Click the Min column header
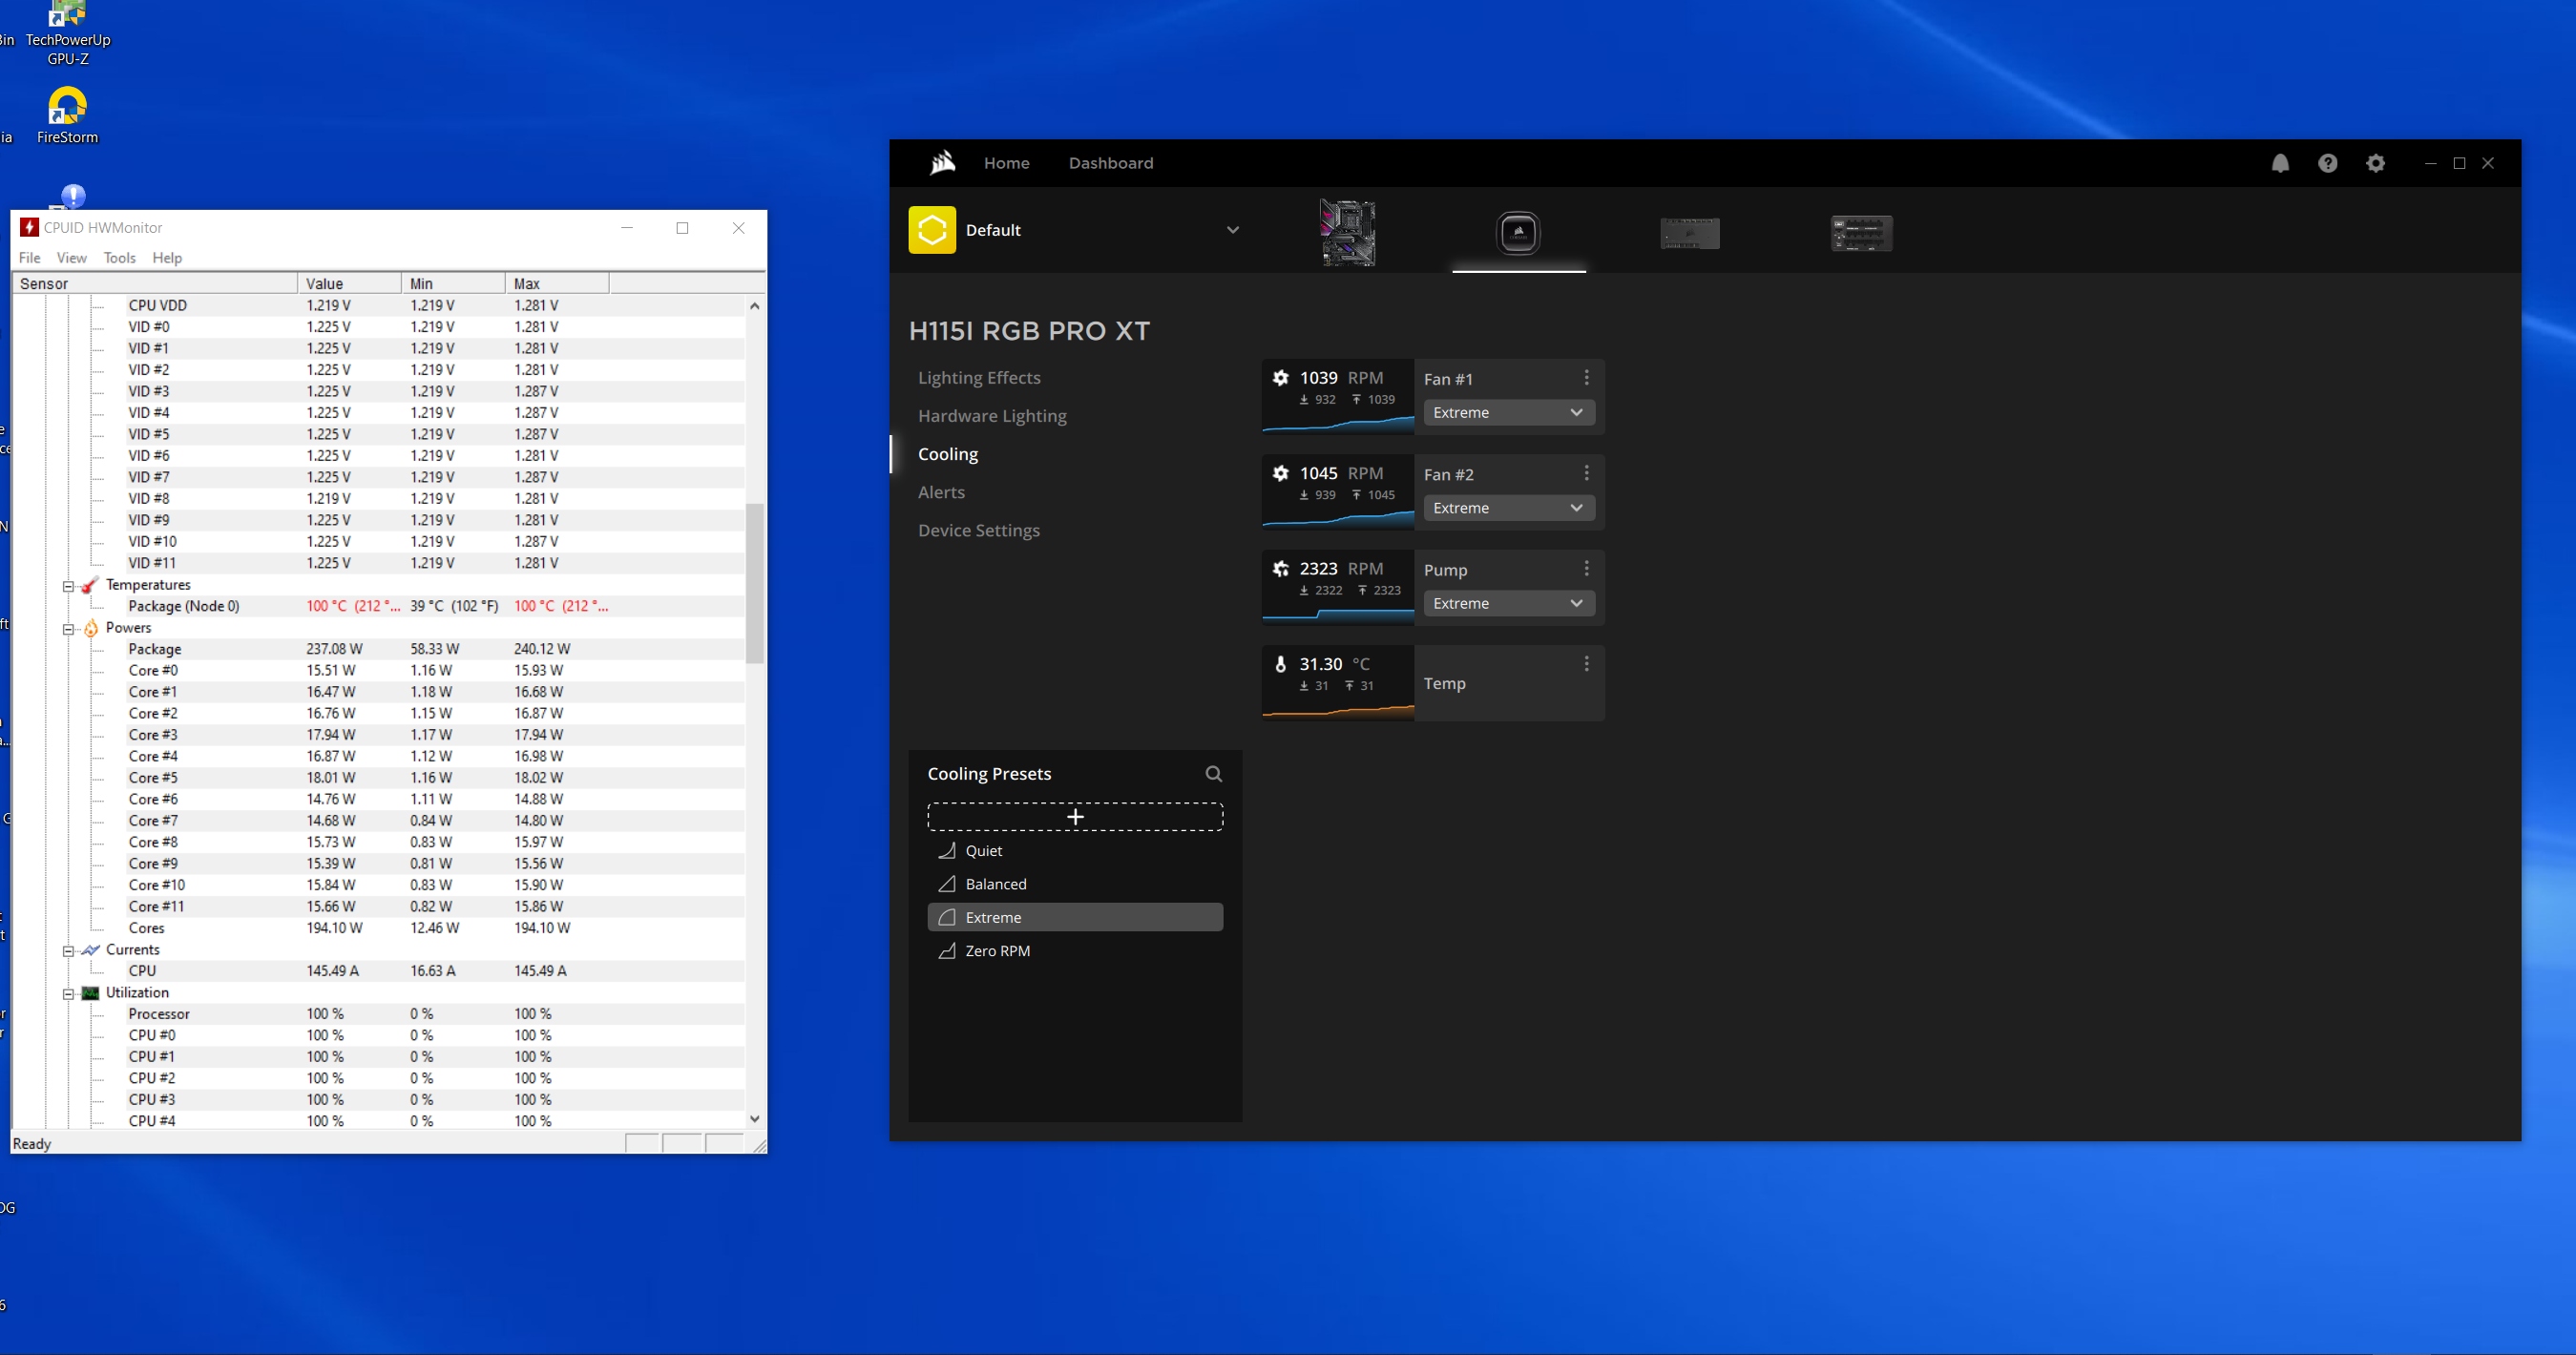 453,283
